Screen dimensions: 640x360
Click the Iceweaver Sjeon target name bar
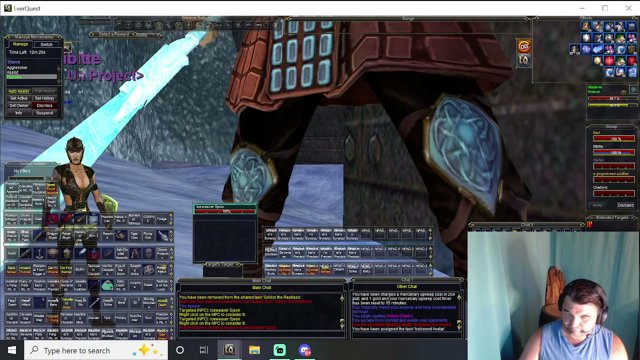click(x=224, y=207)
